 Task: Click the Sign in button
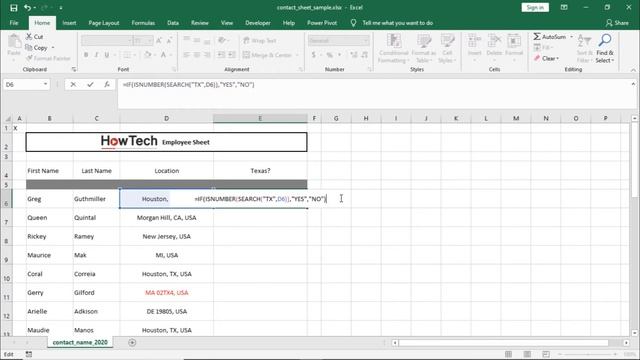point(535,7)
